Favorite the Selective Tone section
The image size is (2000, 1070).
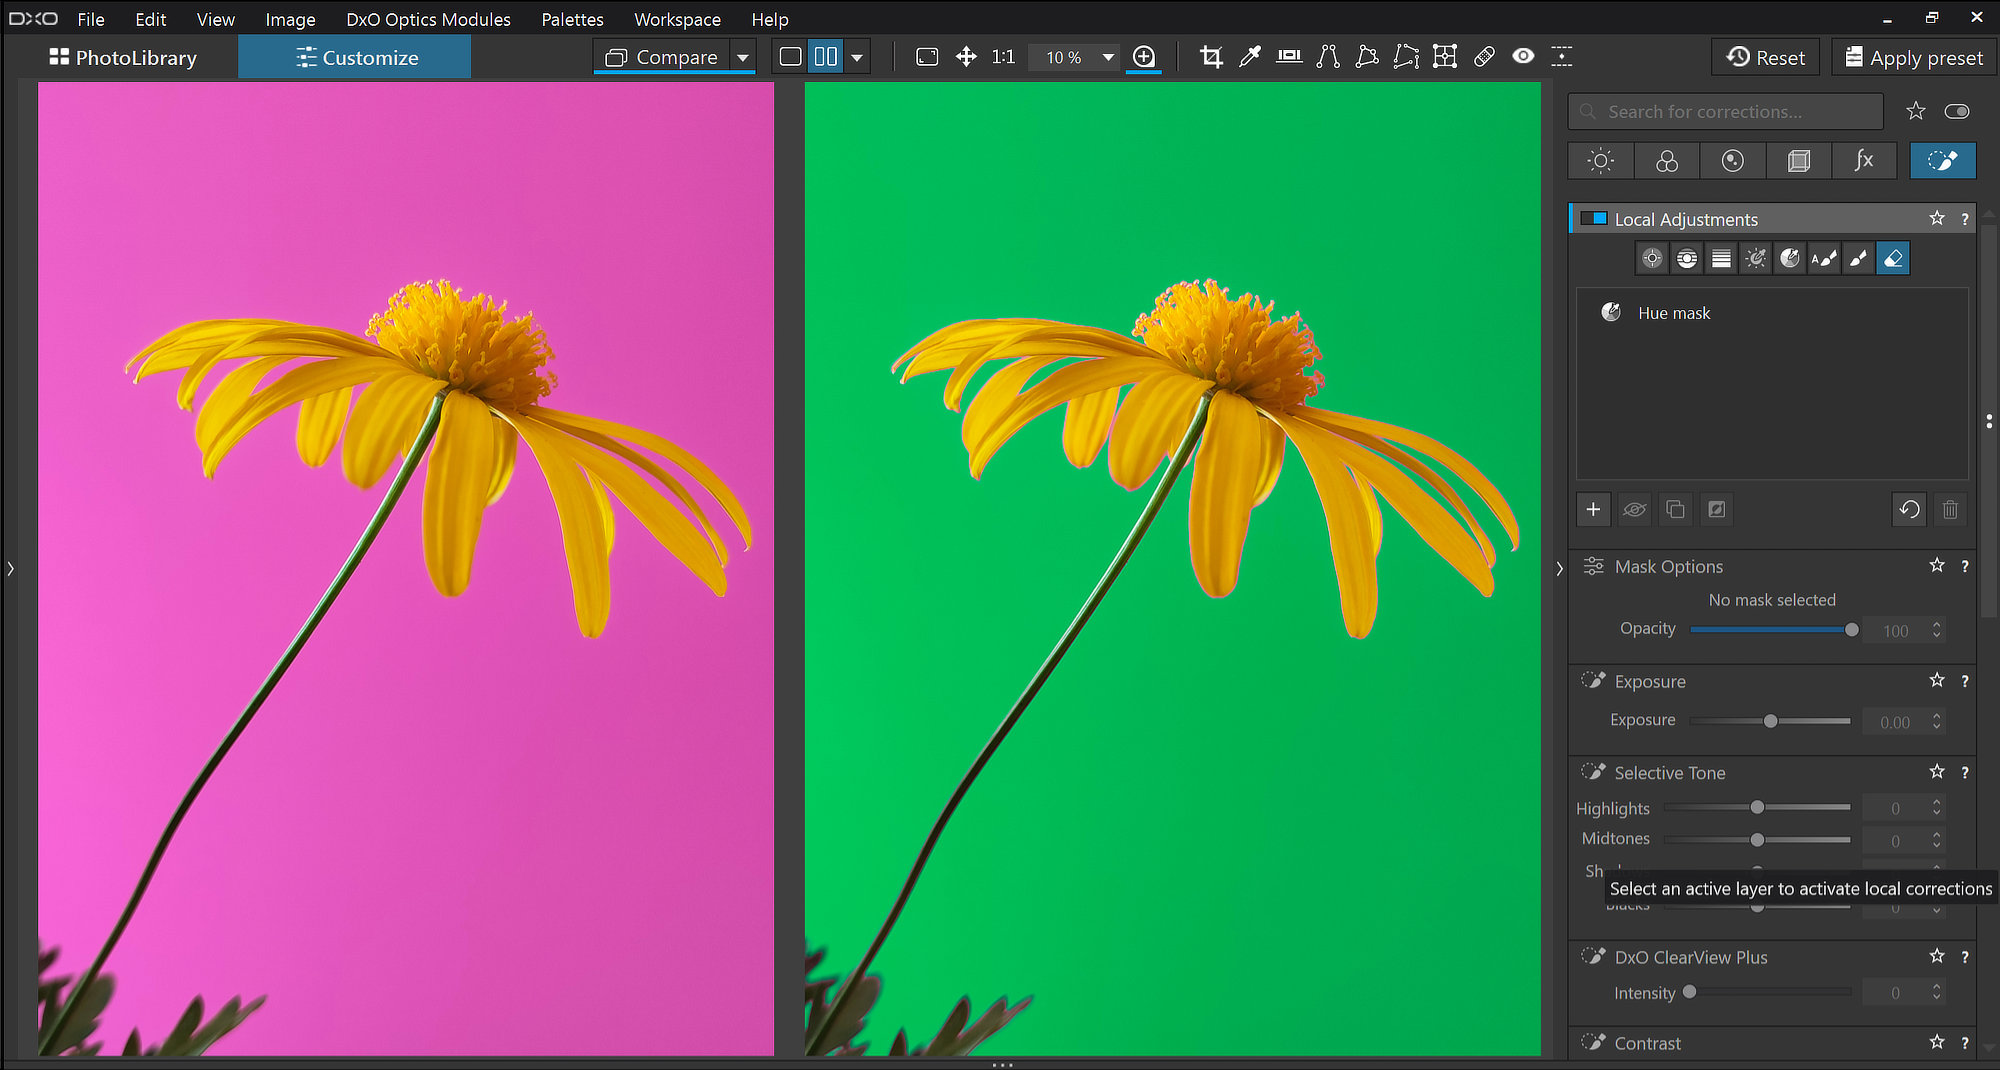coord(1937,771)
